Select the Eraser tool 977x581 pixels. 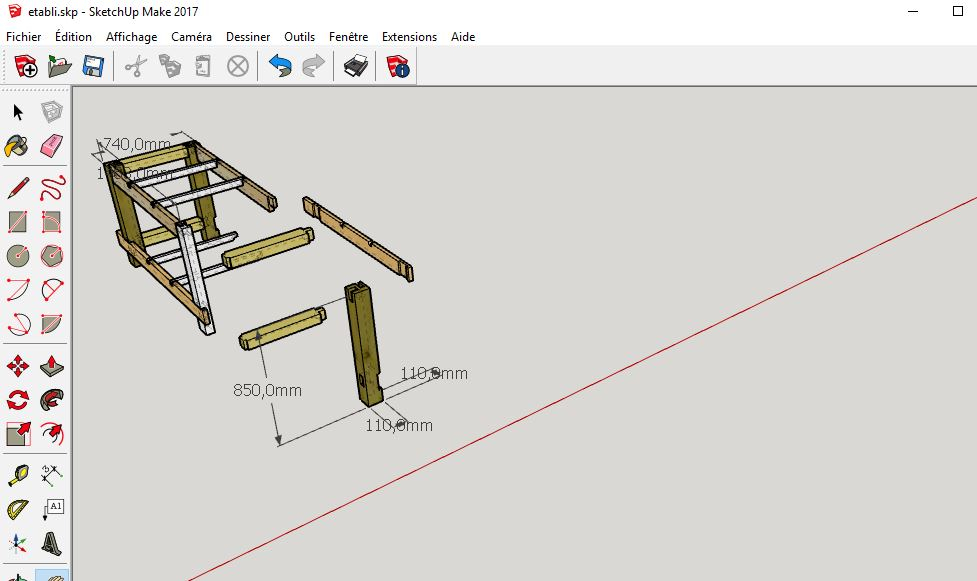tap(52, 147)
